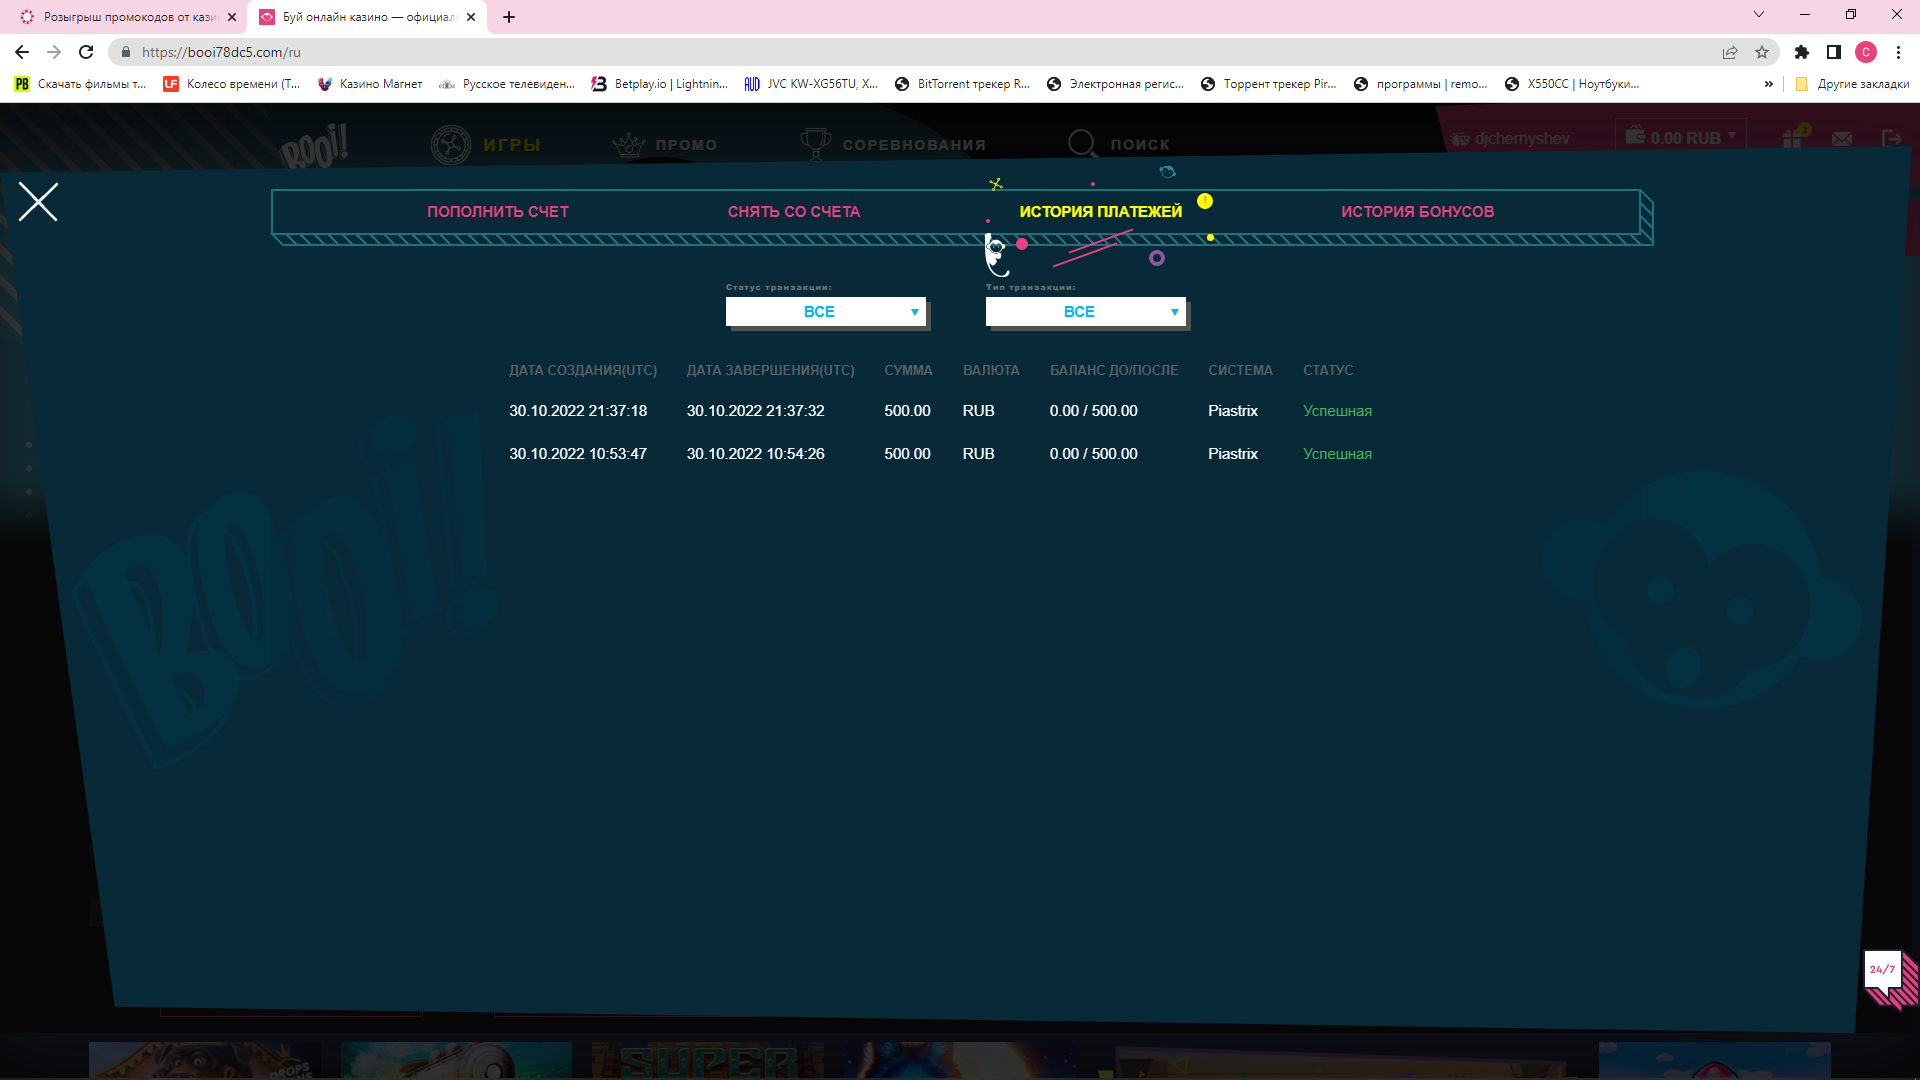Show more bookmarks chevron

1769,84
